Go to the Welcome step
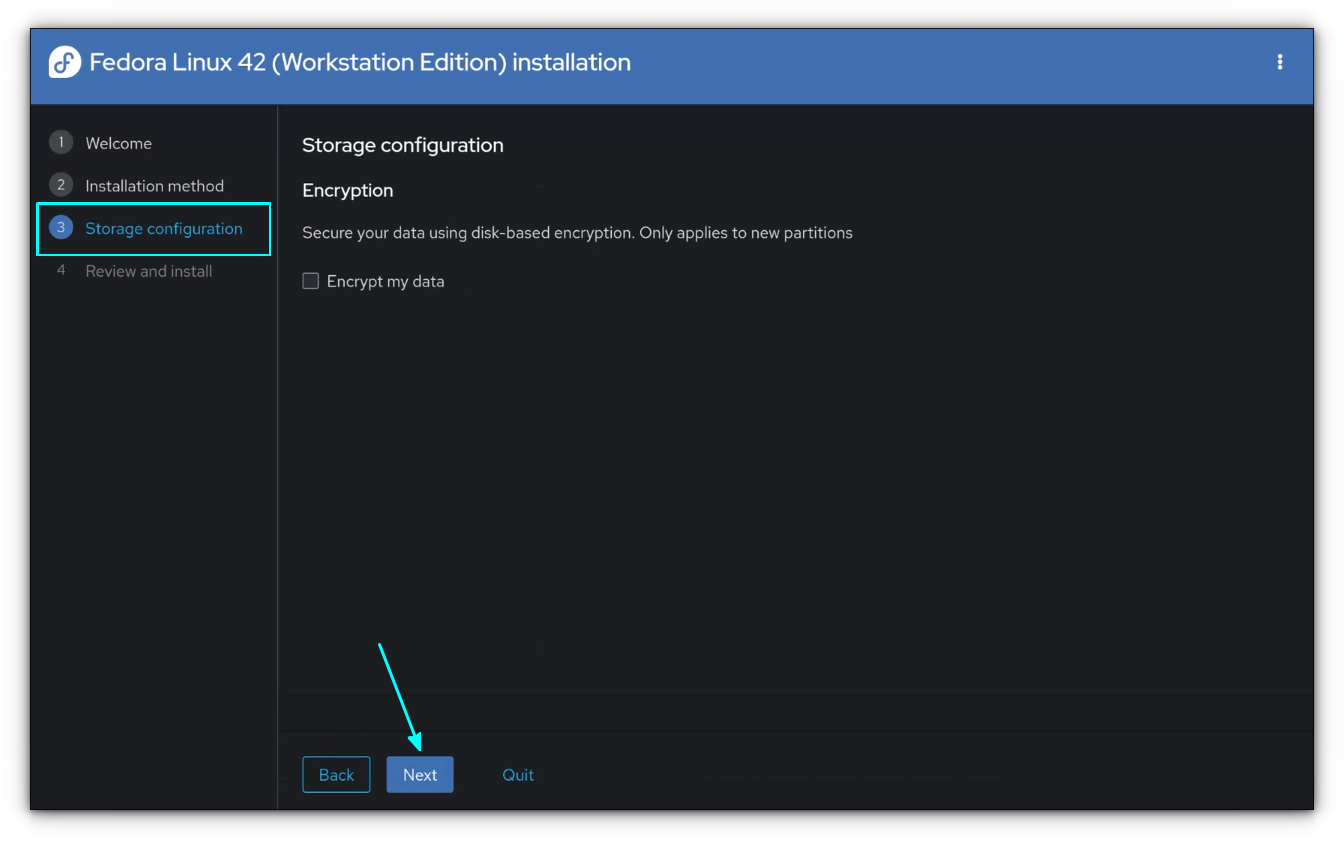The image size is (1344, 842). click(x=118, y=143)
